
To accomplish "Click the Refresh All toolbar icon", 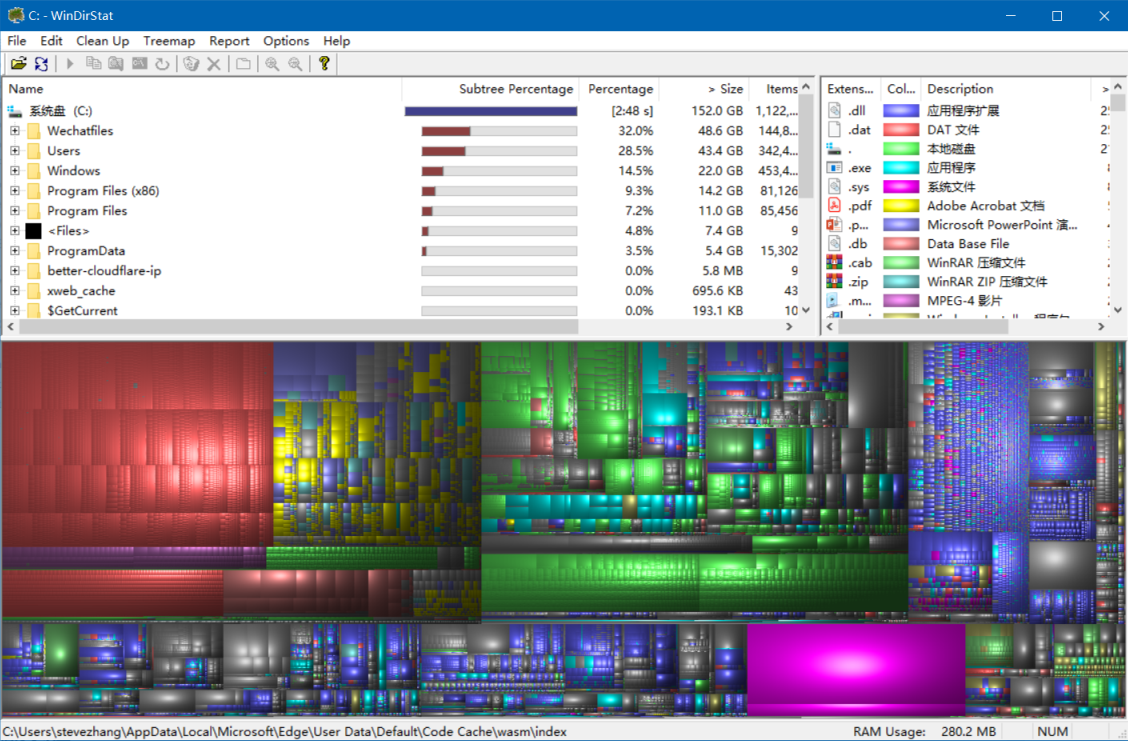I will (x=41, y=64).
